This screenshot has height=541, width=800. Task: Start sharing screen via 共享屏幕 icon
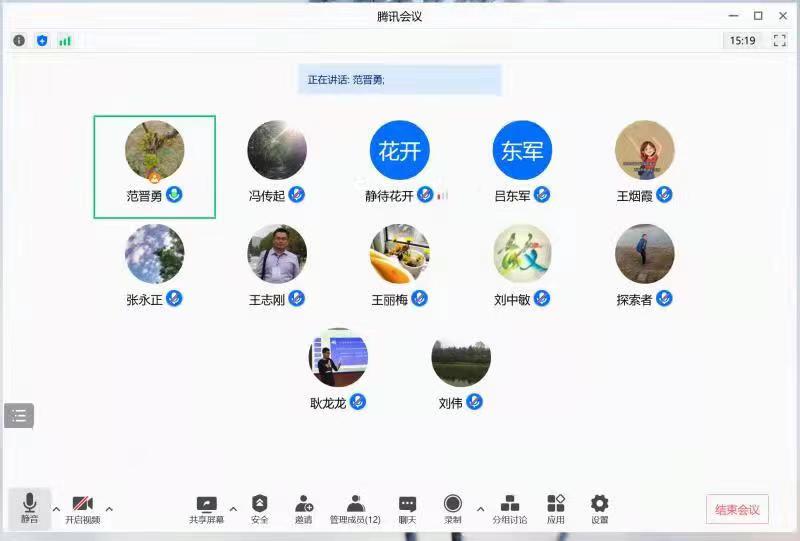click(206, 508)
